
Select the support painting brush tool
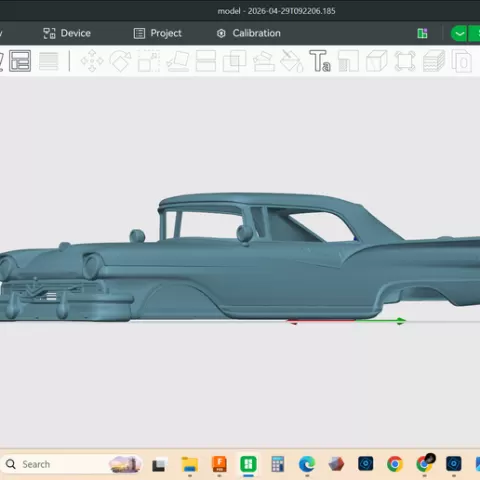point(264,61)
